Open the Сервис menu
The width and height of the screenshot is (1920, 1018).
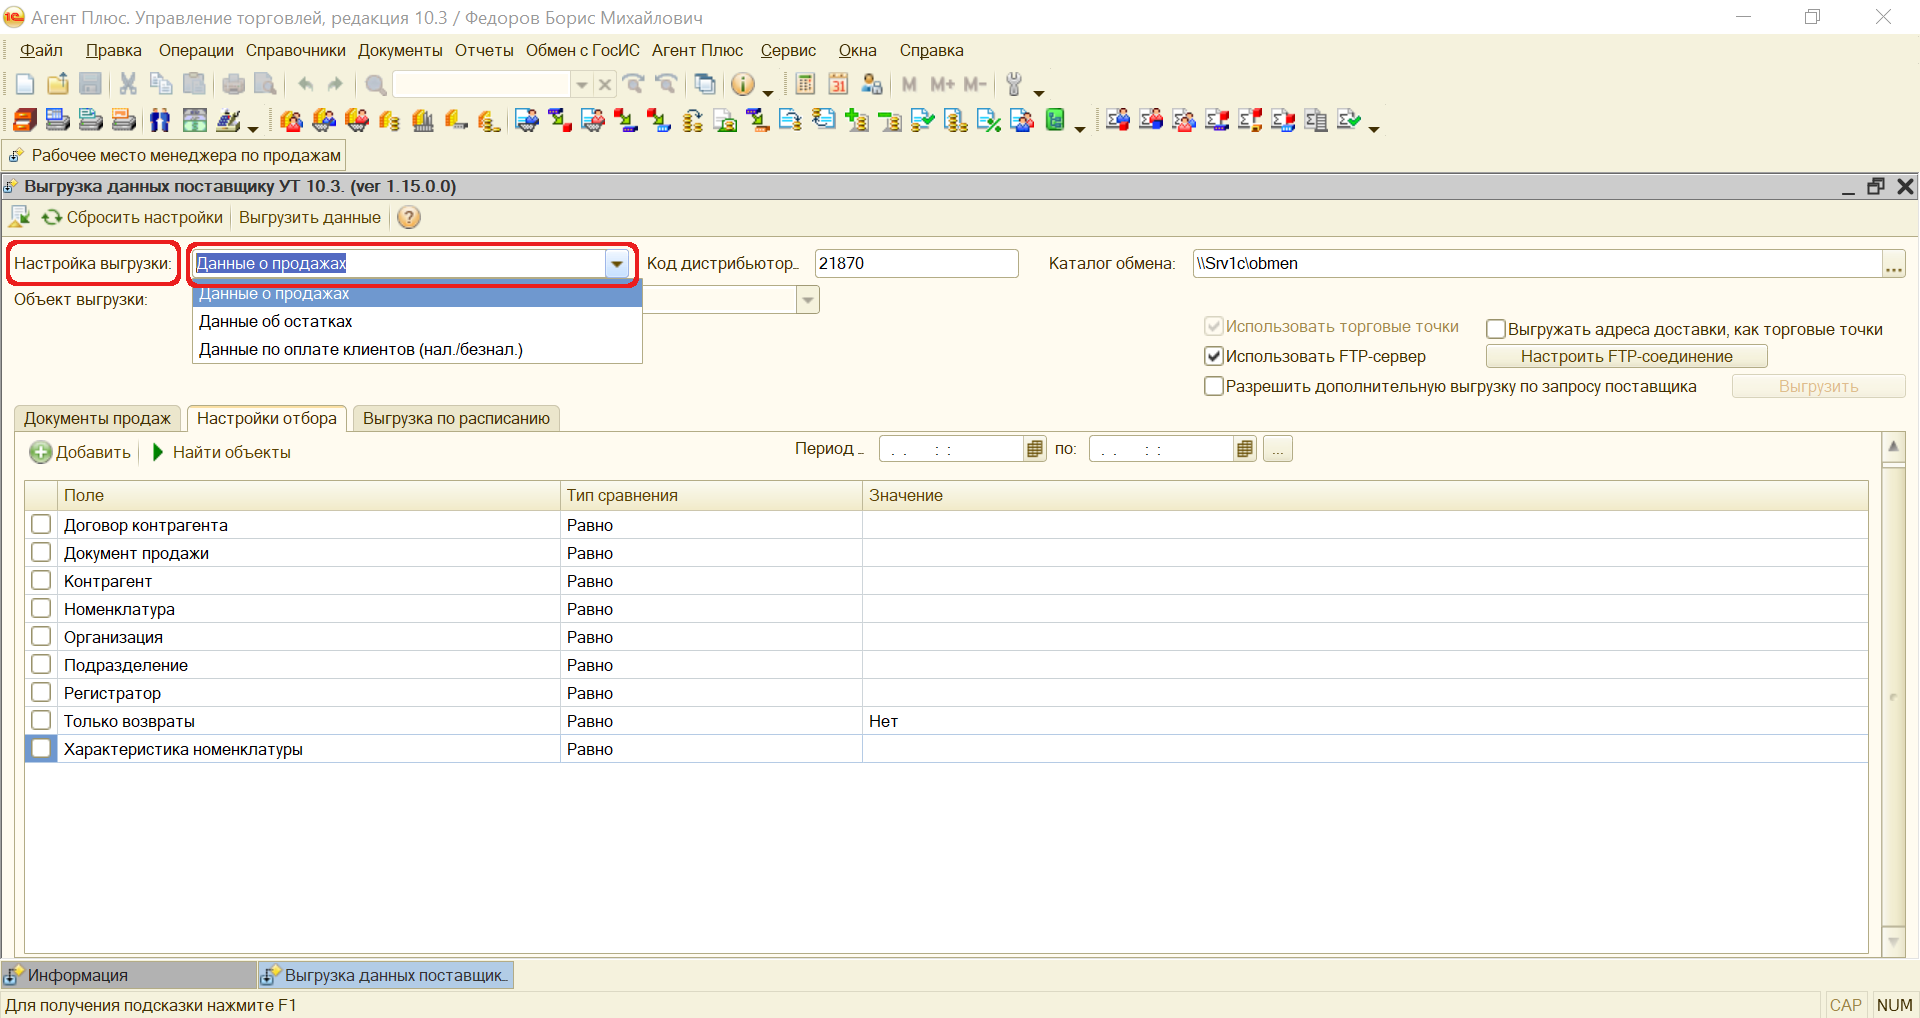(x=788, y=50)
